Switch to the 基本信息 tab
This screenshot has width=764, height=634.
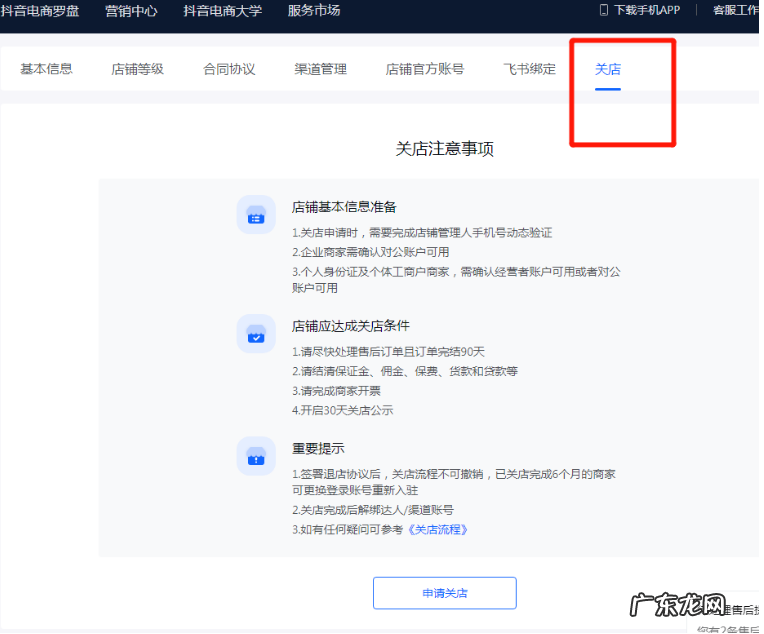[x=46, y=69]
